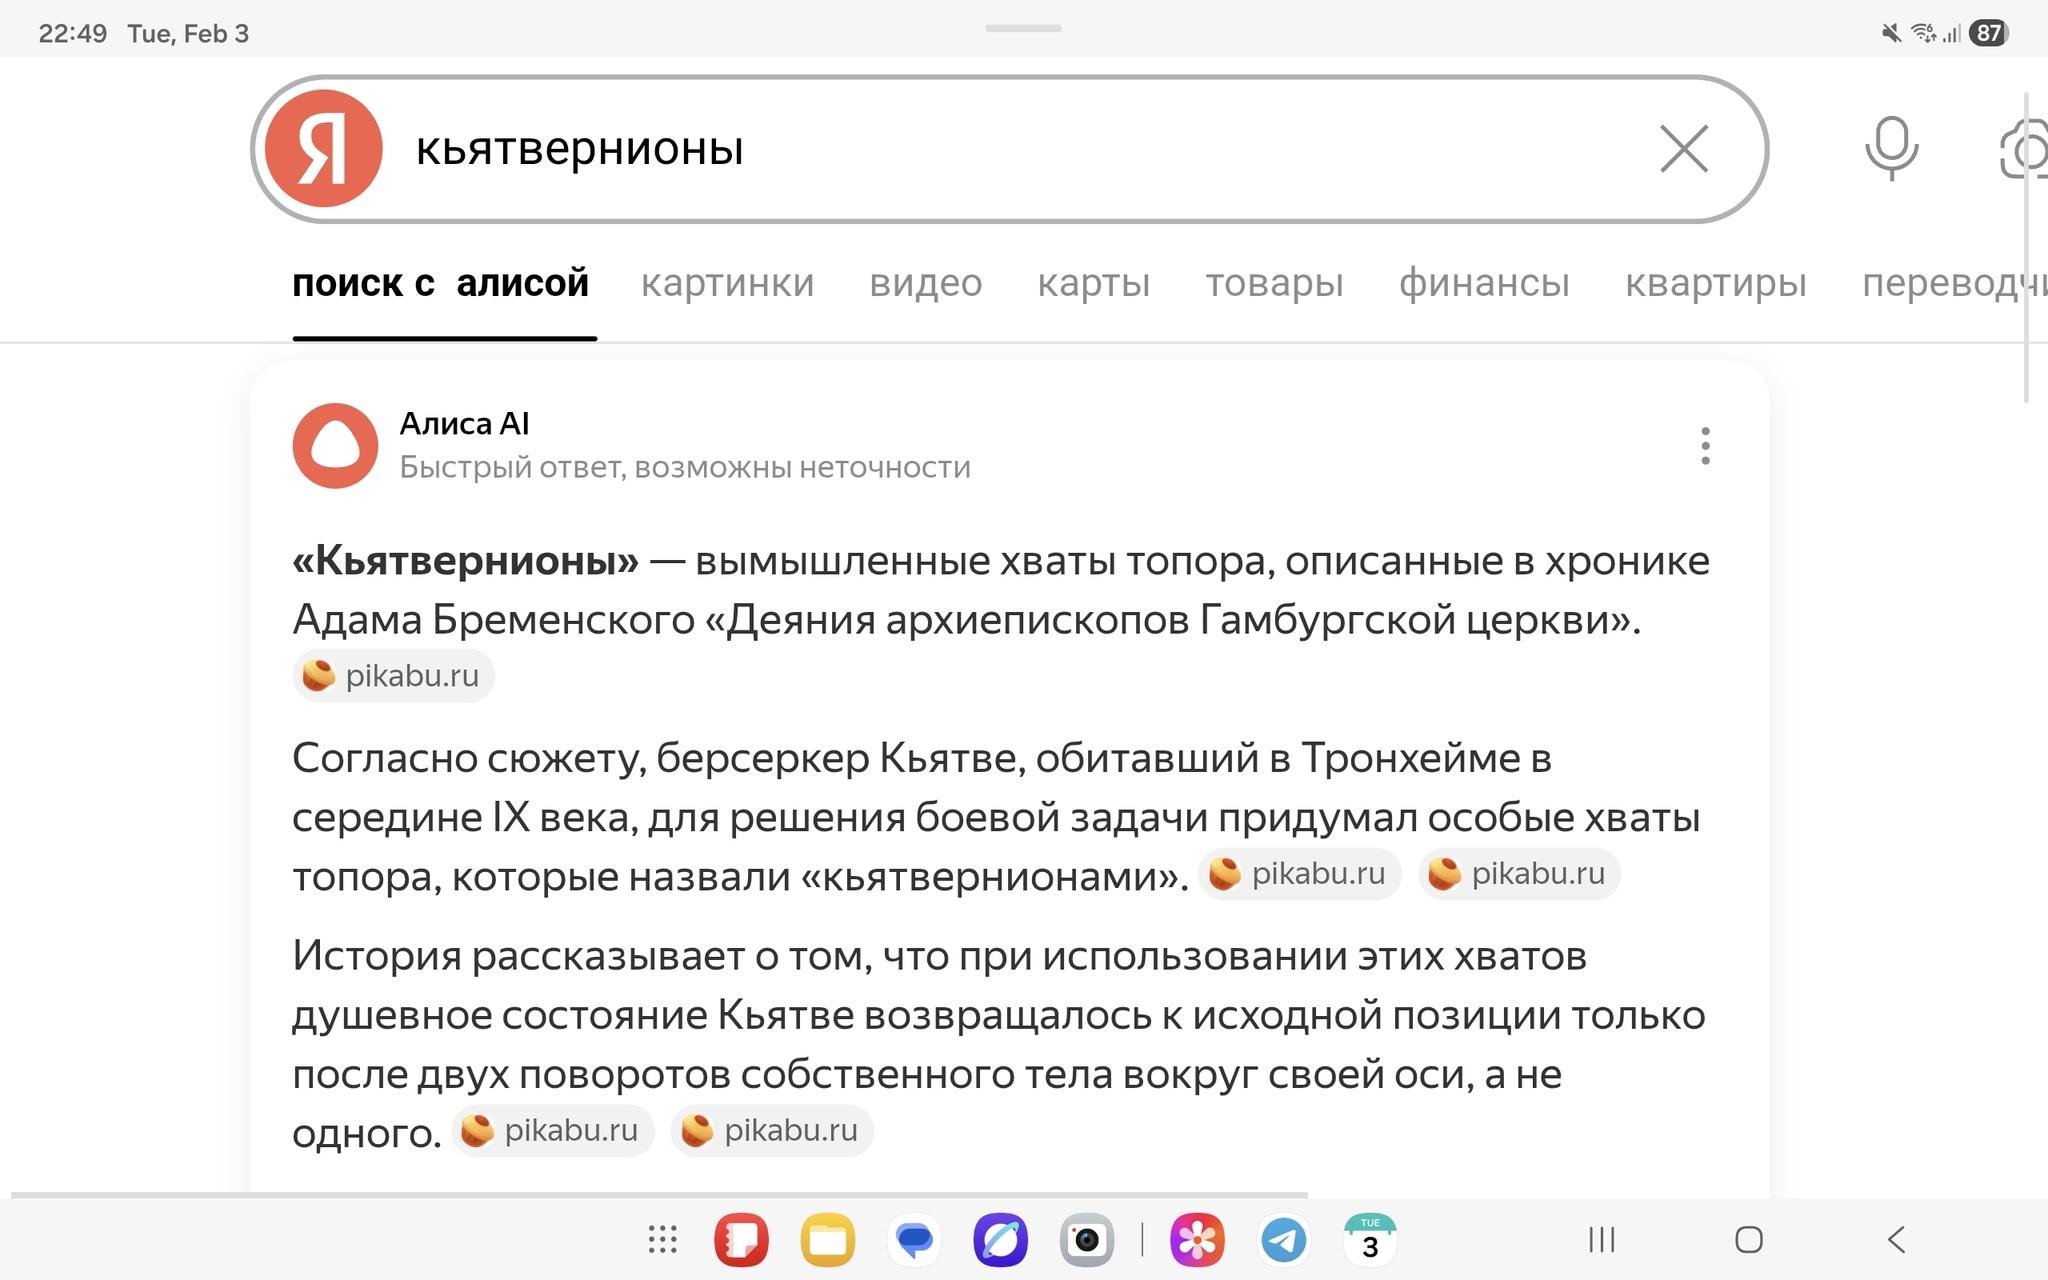Viewport: 2048px width, 1280px height.
Task: Open the Camera app in taskbar
Action: pos(1087,1240)
